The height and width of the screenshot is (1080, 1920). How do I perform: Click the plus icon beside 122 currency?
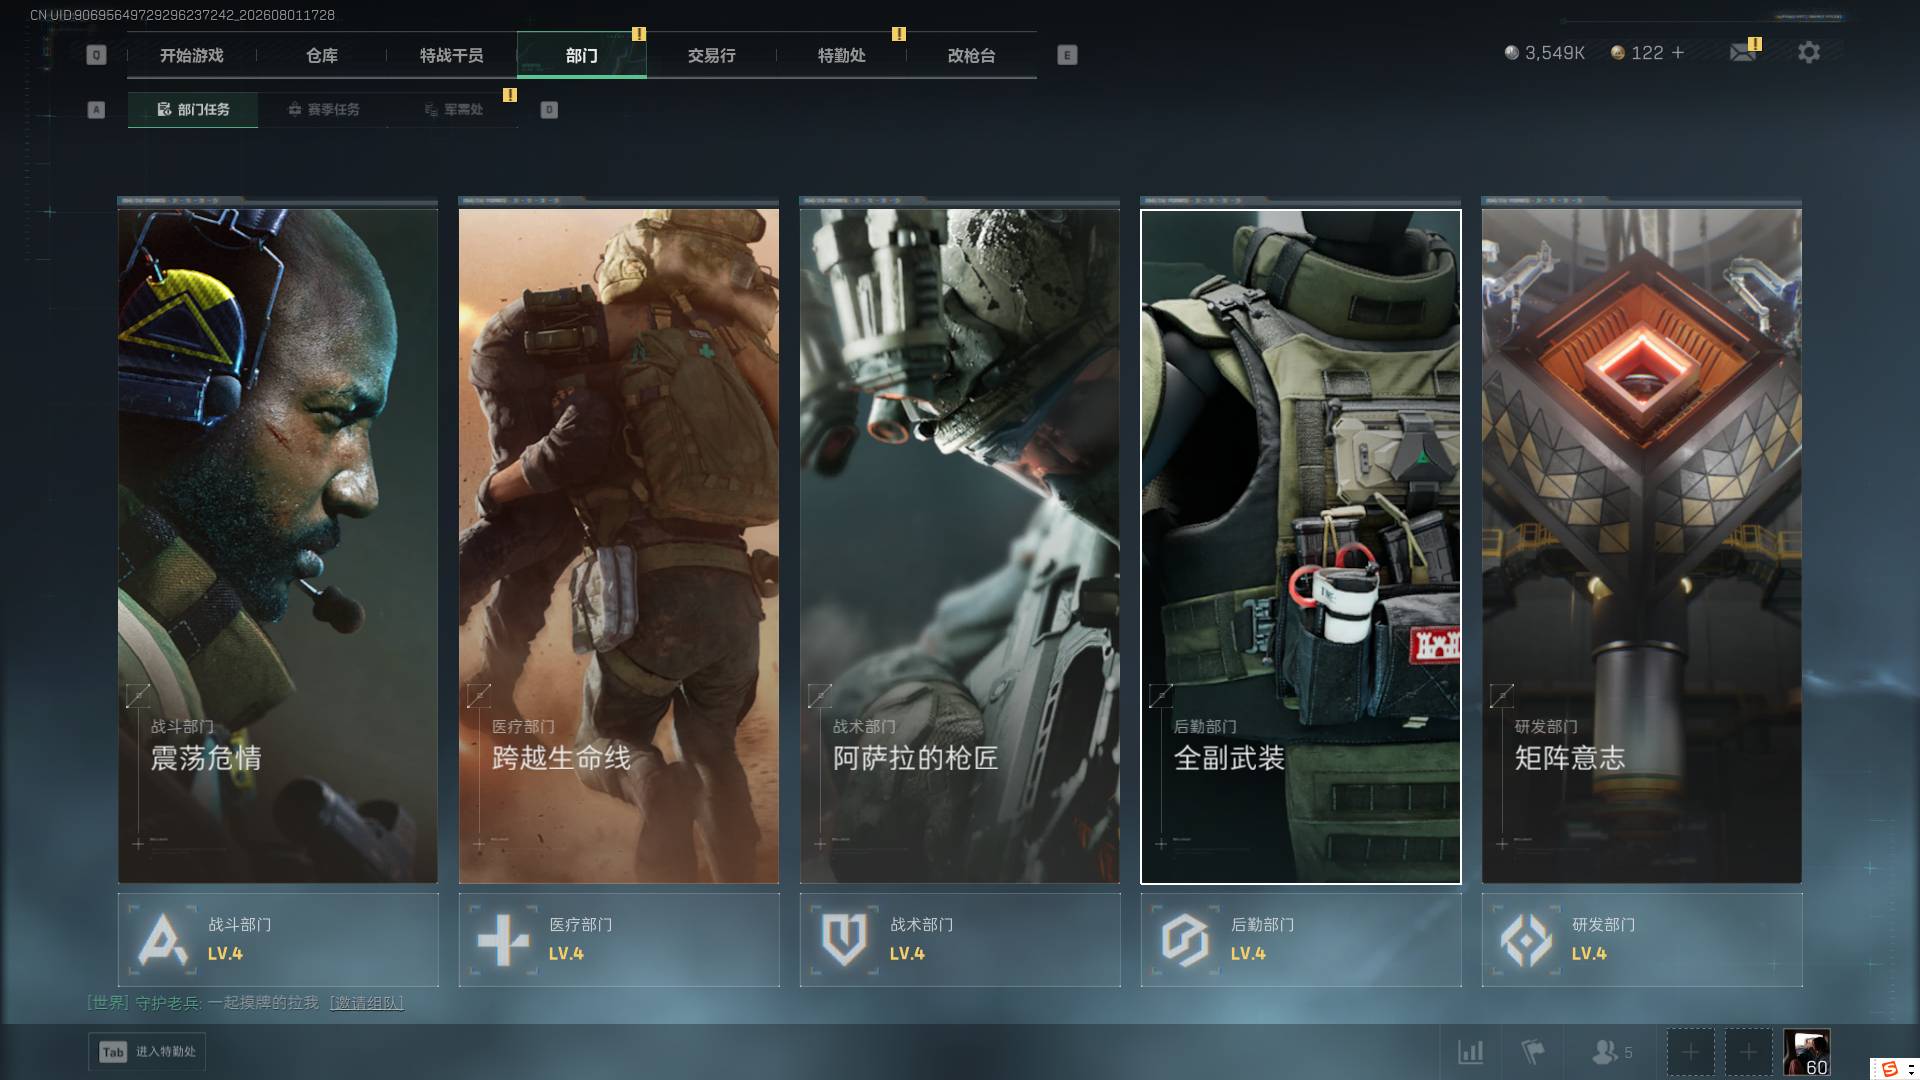pos(1678,52)
